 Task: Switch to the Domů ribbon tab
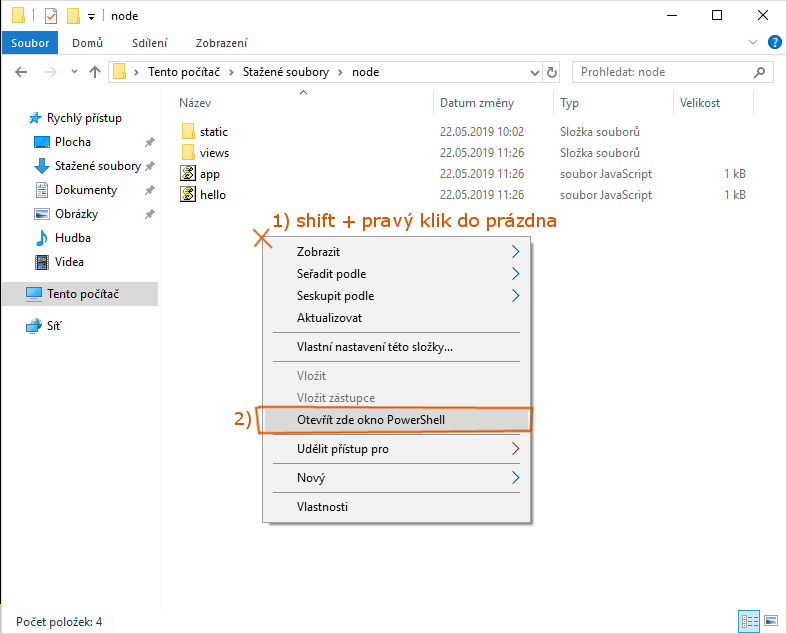tap(87, 43)
